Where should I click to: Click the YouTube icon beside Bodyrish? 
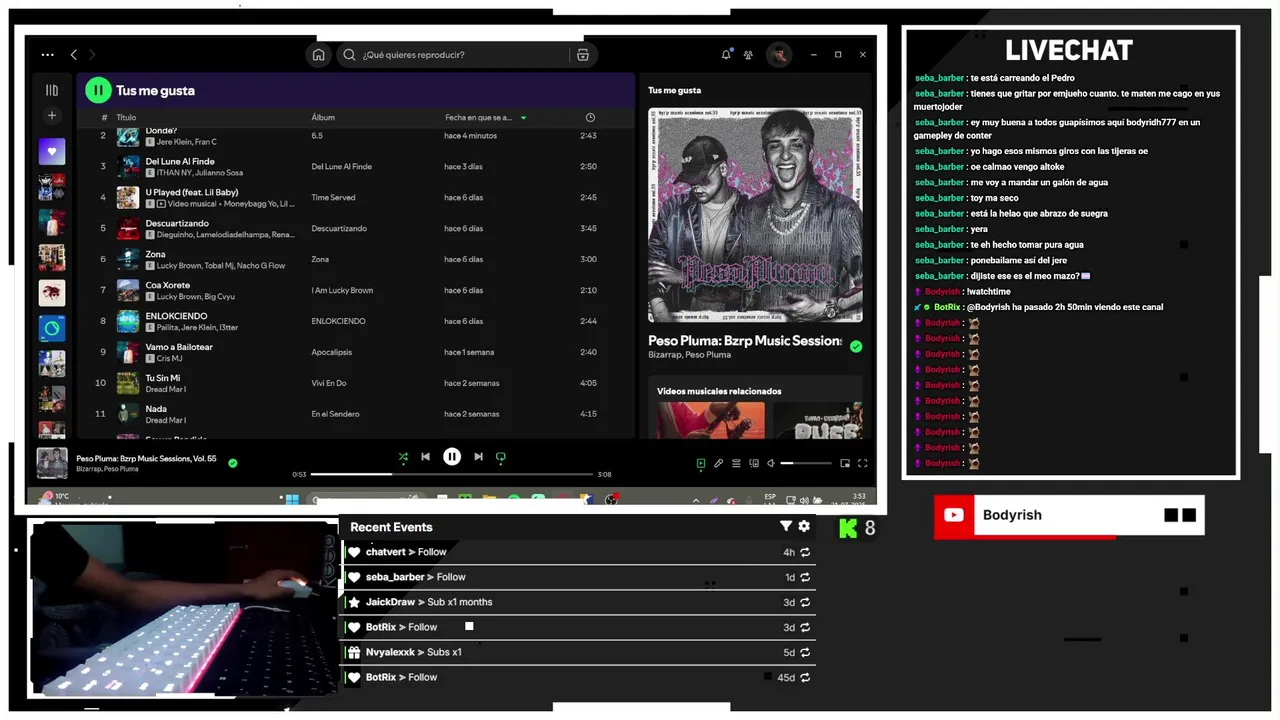(953, 515)
